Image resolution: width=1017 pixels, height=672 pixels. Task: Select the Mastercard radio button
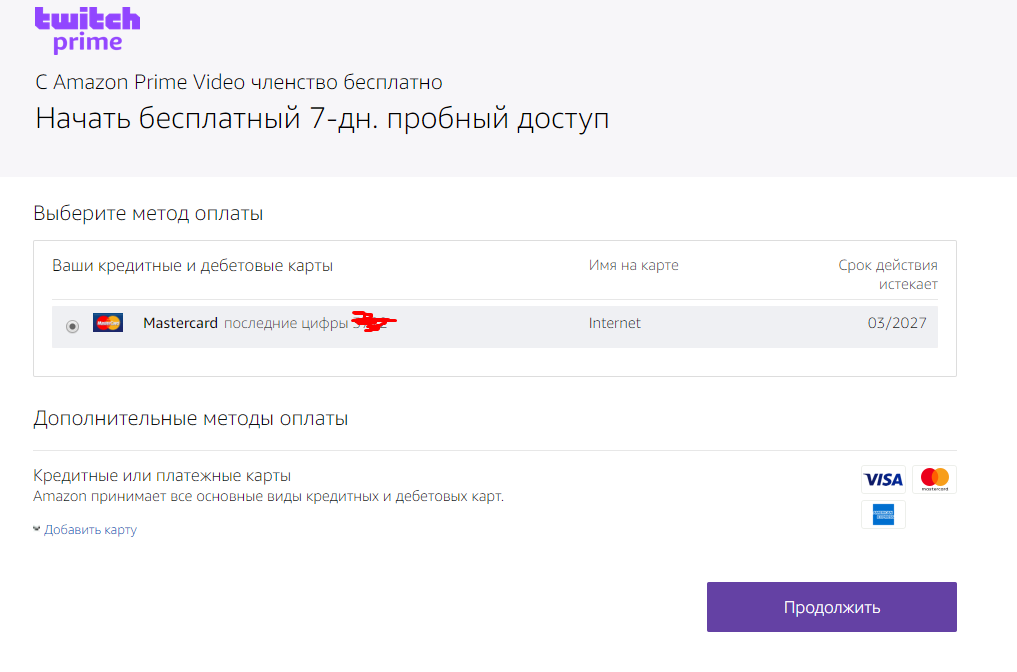tap(73, 326)
